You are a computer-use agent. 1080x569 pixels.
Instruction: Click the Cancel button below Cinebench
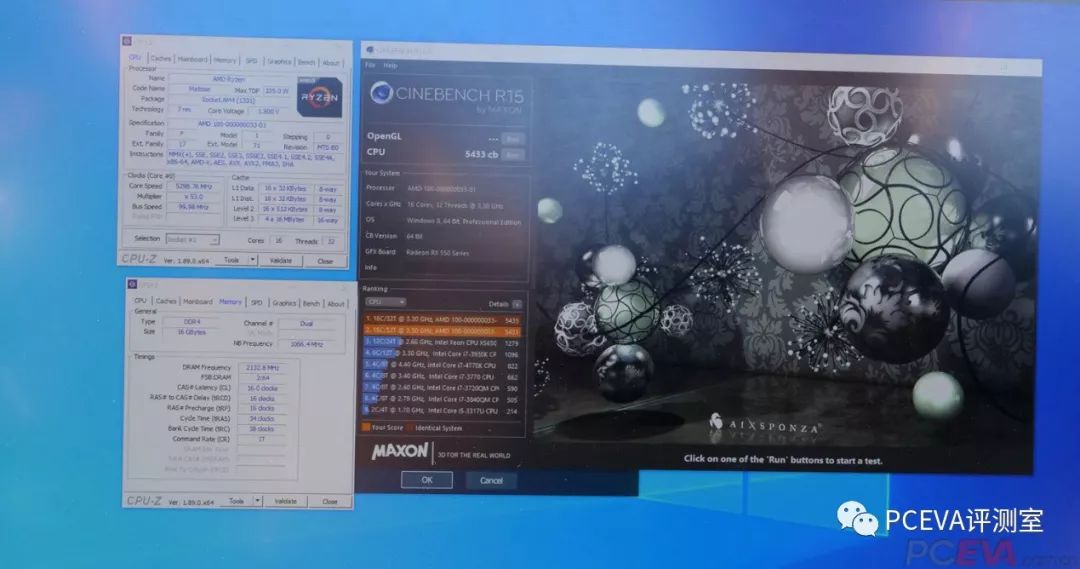click(491, 480)
